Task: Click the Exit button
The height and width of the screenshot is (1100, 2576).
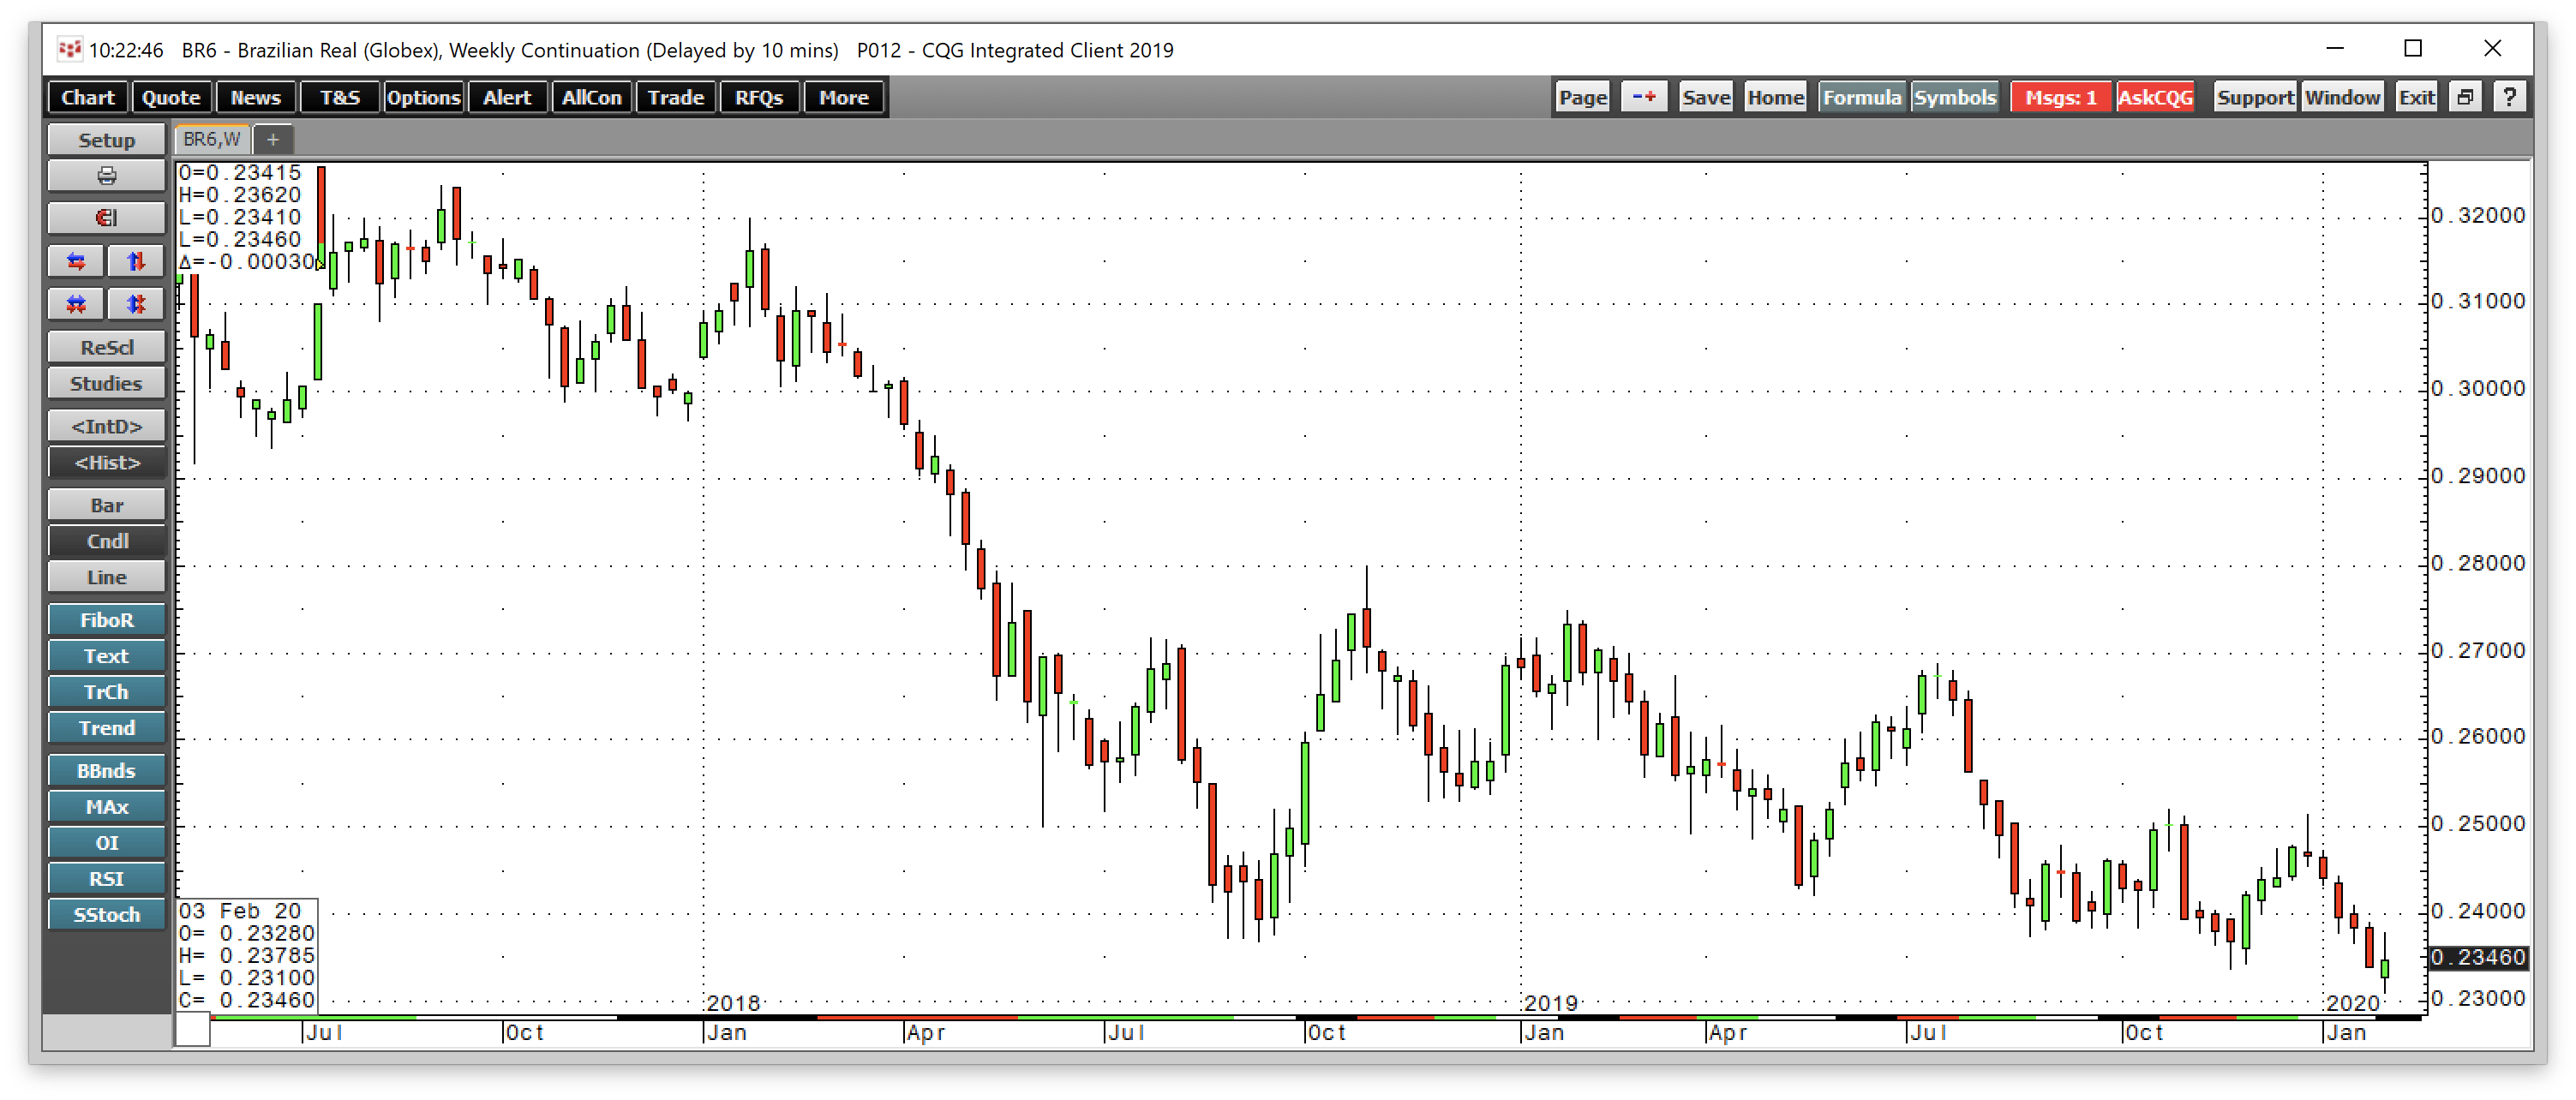Action: tap(2417, 97)
